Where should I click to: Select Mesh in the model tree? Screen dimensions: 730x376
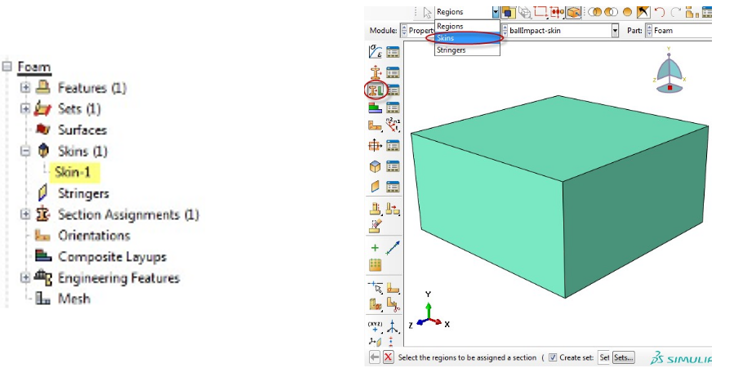74,299
